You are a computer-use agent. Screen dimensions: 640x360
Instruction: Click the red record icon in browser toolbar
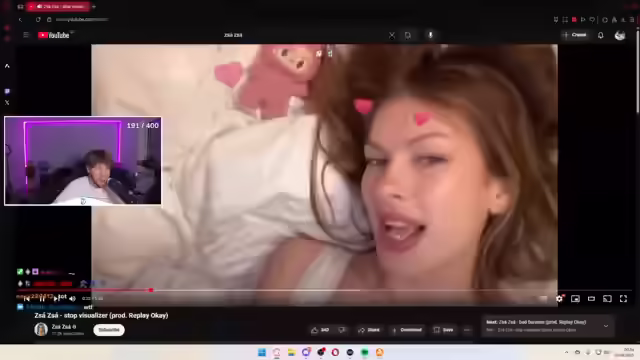pyautogui.click(x=574, y=20)
